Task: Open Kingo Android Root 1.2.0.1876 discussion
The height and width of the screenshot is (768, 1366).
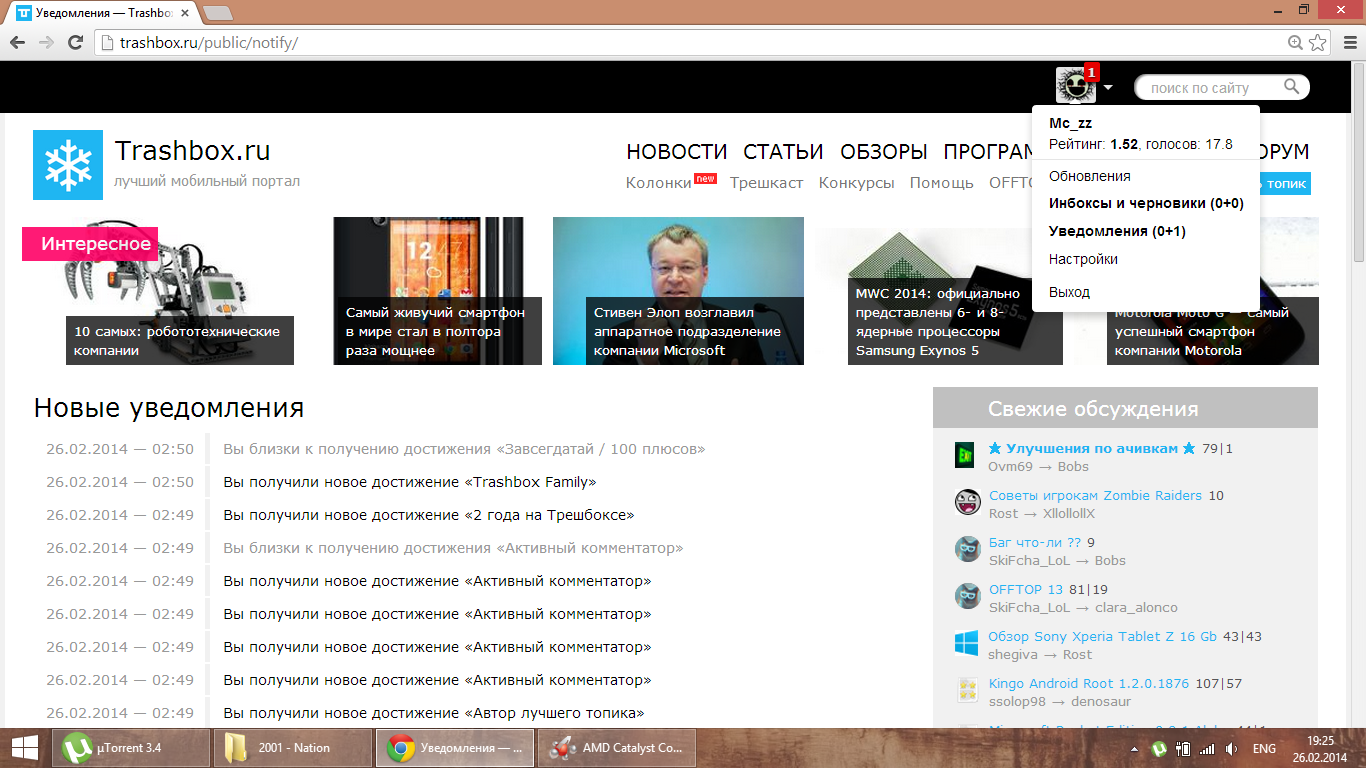Action: (x=1089, y=683)
